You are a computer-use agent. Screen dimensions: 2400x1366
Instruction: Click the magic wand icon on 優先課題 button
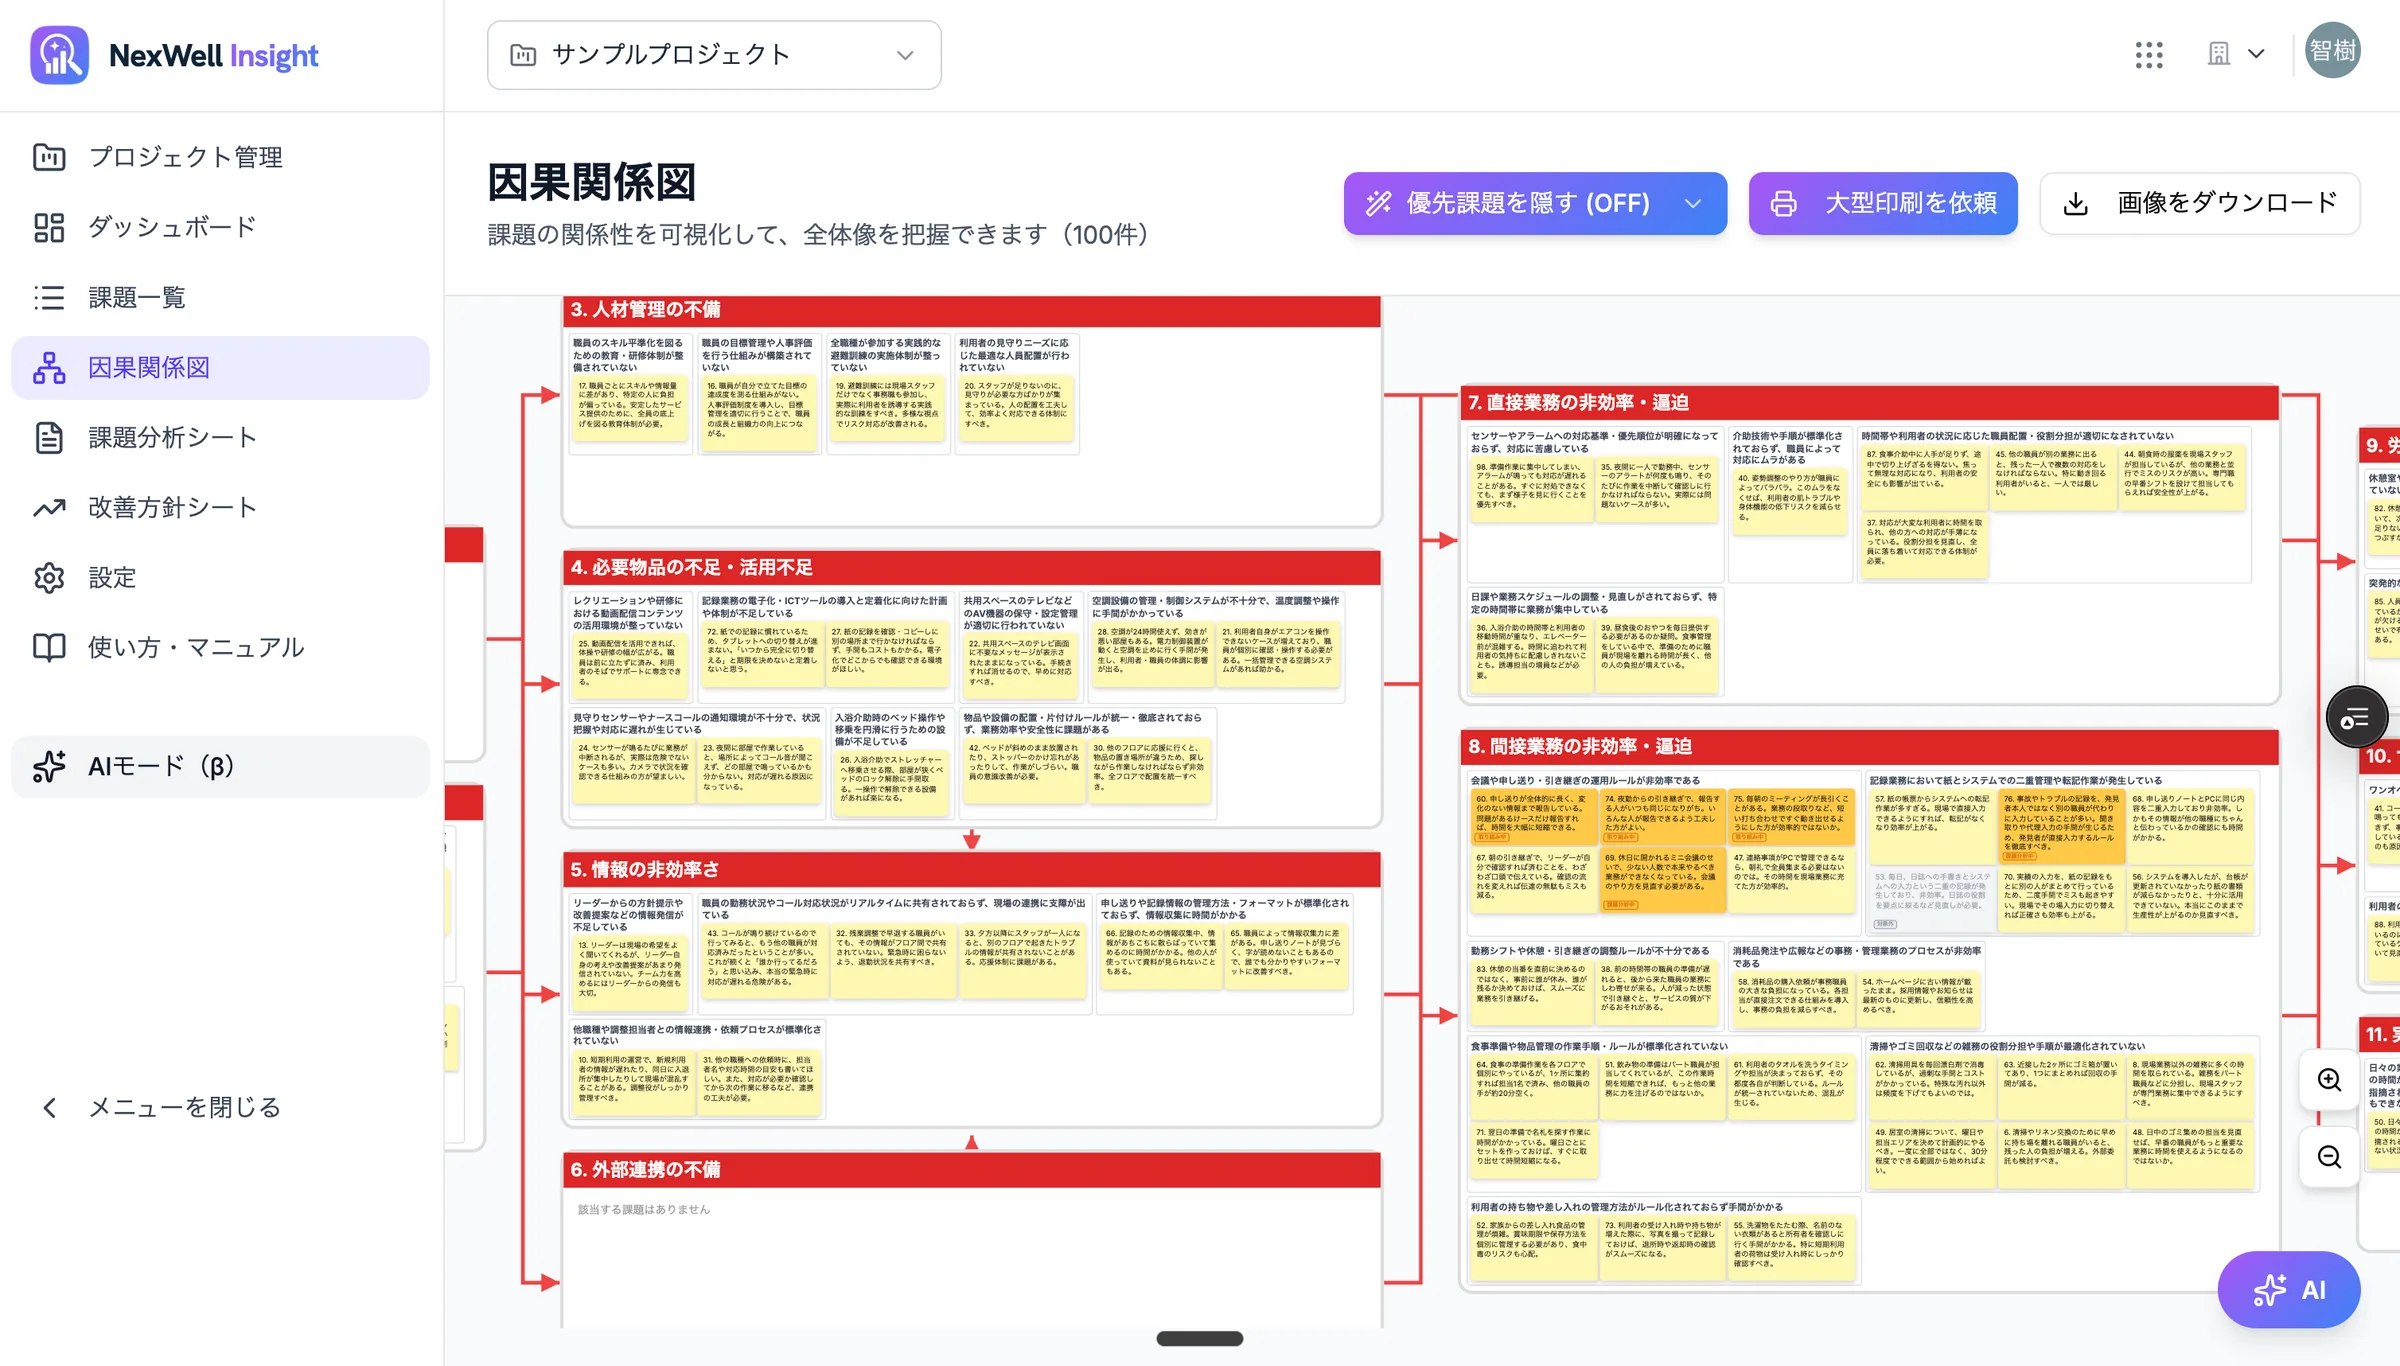(x=1379, y=203)
